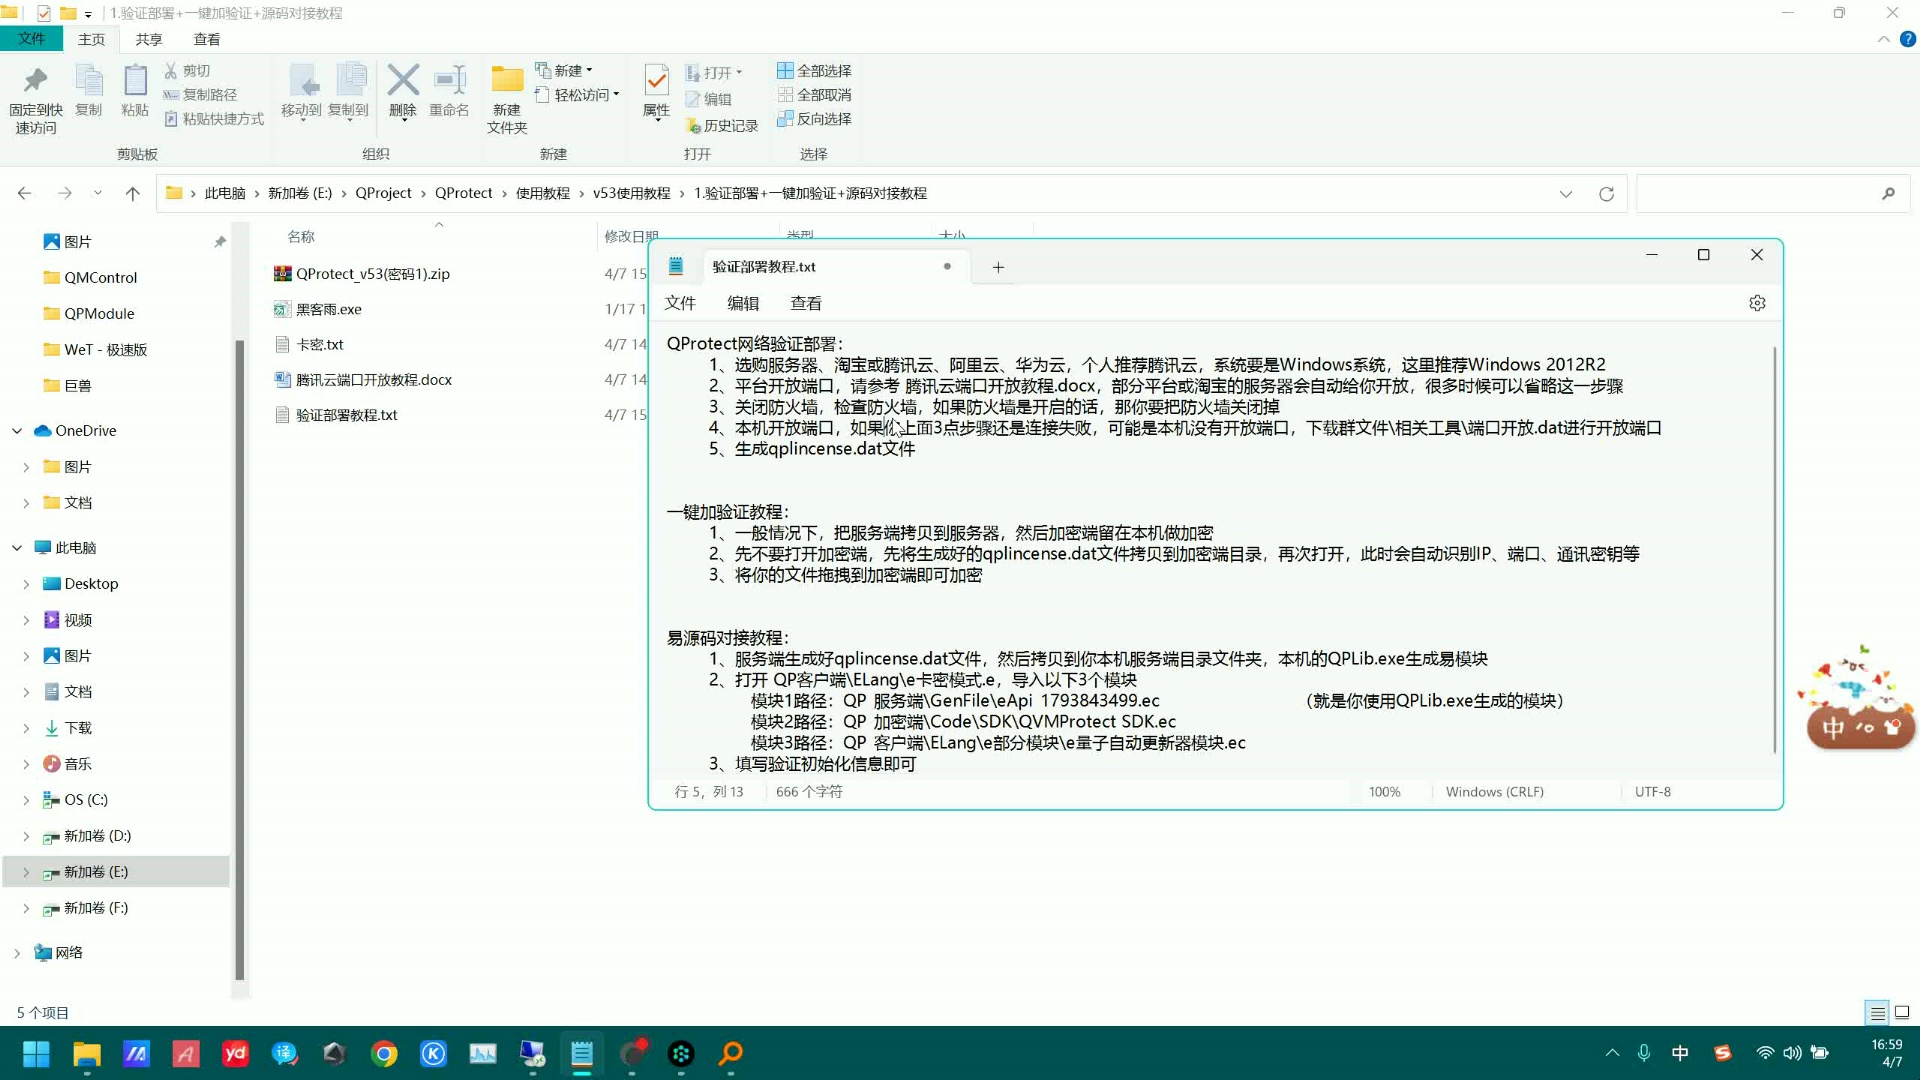1920x1080 pixels.
Task: Click the volume icon in system tray
Action: point(1792,1053)
